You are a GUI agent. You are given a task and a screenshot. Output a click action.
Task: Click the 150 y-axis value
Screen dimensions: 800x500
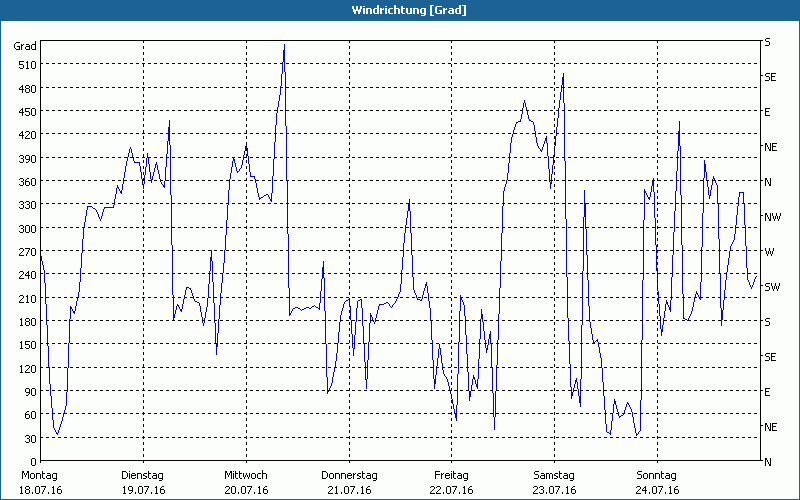[28, 345]
